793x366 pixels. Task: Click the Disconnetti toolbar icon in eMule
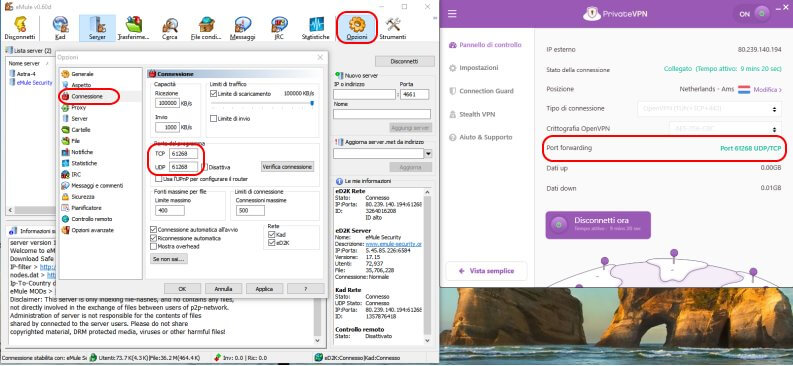pyautogui.click(x=20, y=28)
